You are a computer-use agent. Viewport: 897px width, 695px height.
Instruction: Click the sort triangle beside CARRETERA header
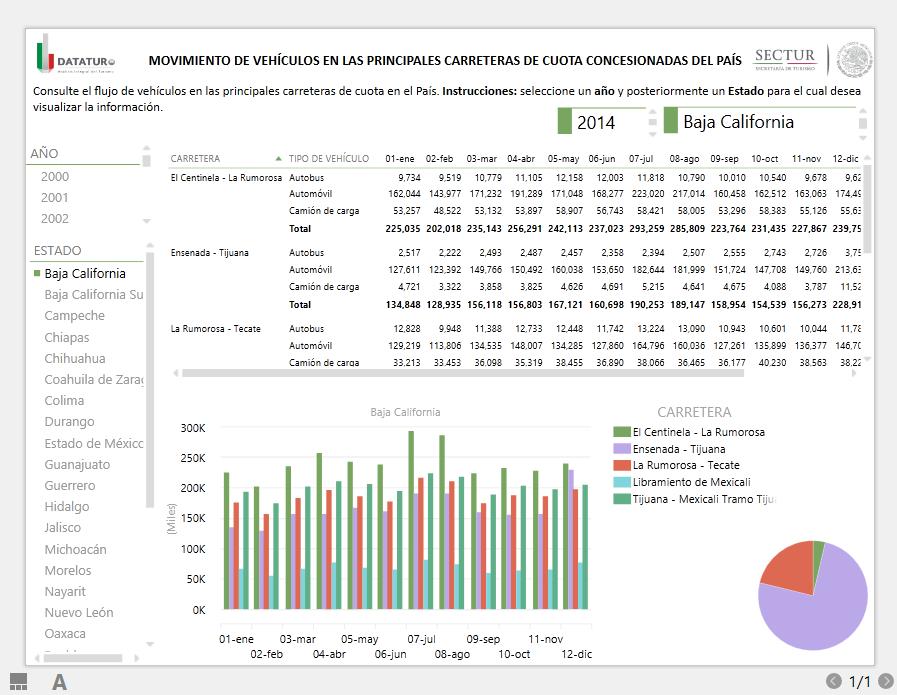point(278,159)
